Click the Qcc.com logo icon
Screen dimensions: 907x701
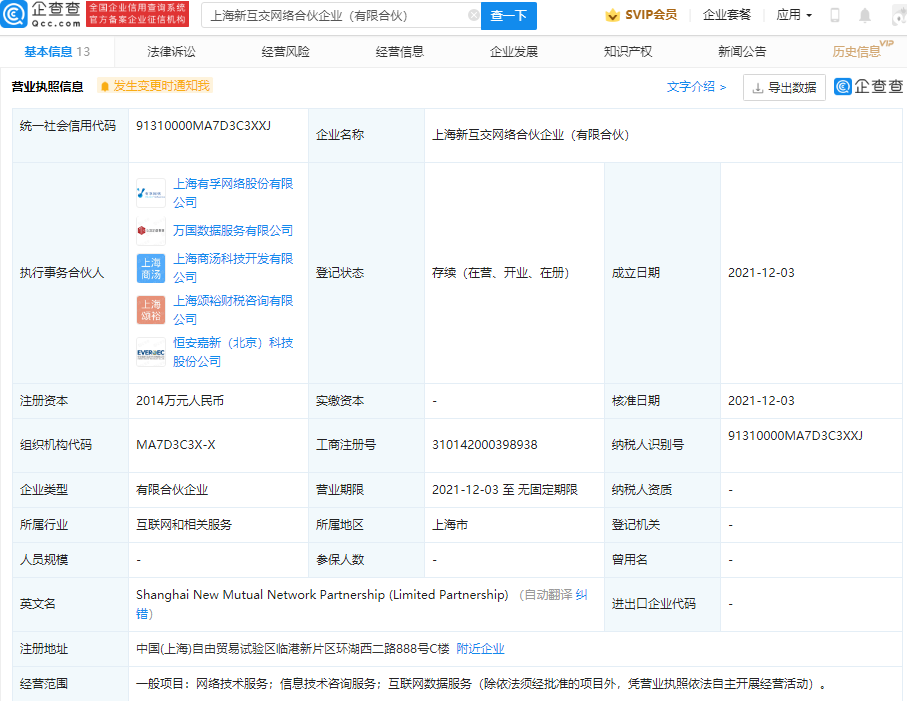(x=14, y=14)
